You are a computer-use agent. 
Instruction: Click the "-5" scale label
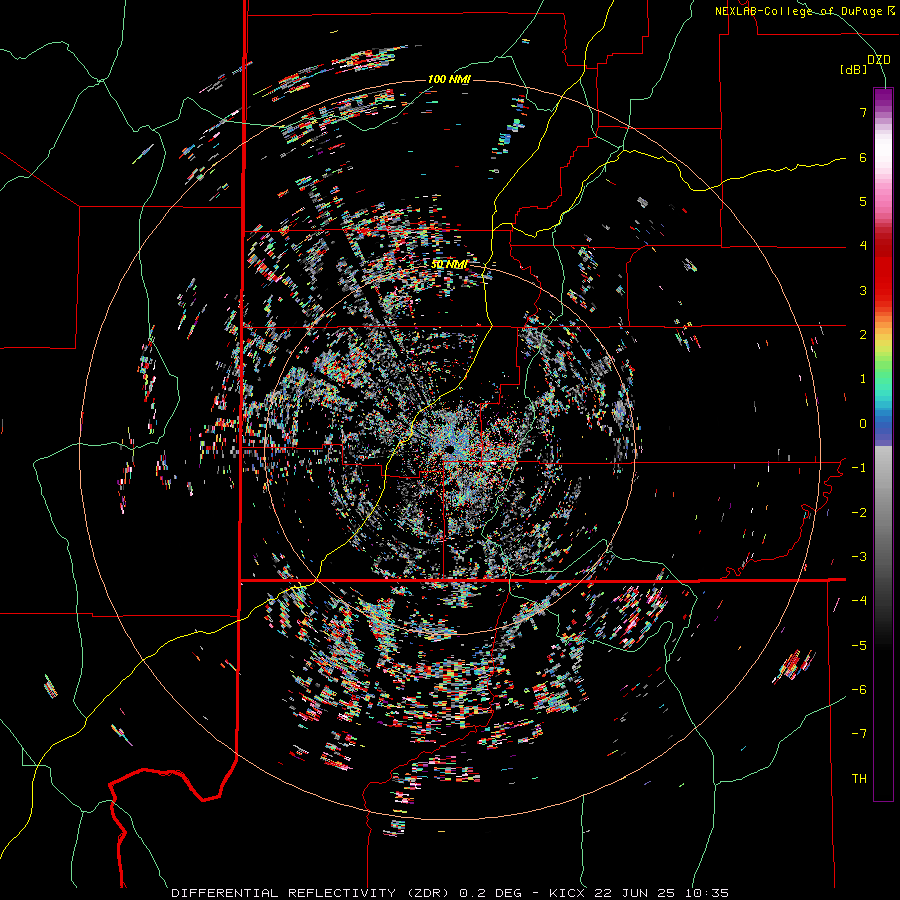click(859, 646)
